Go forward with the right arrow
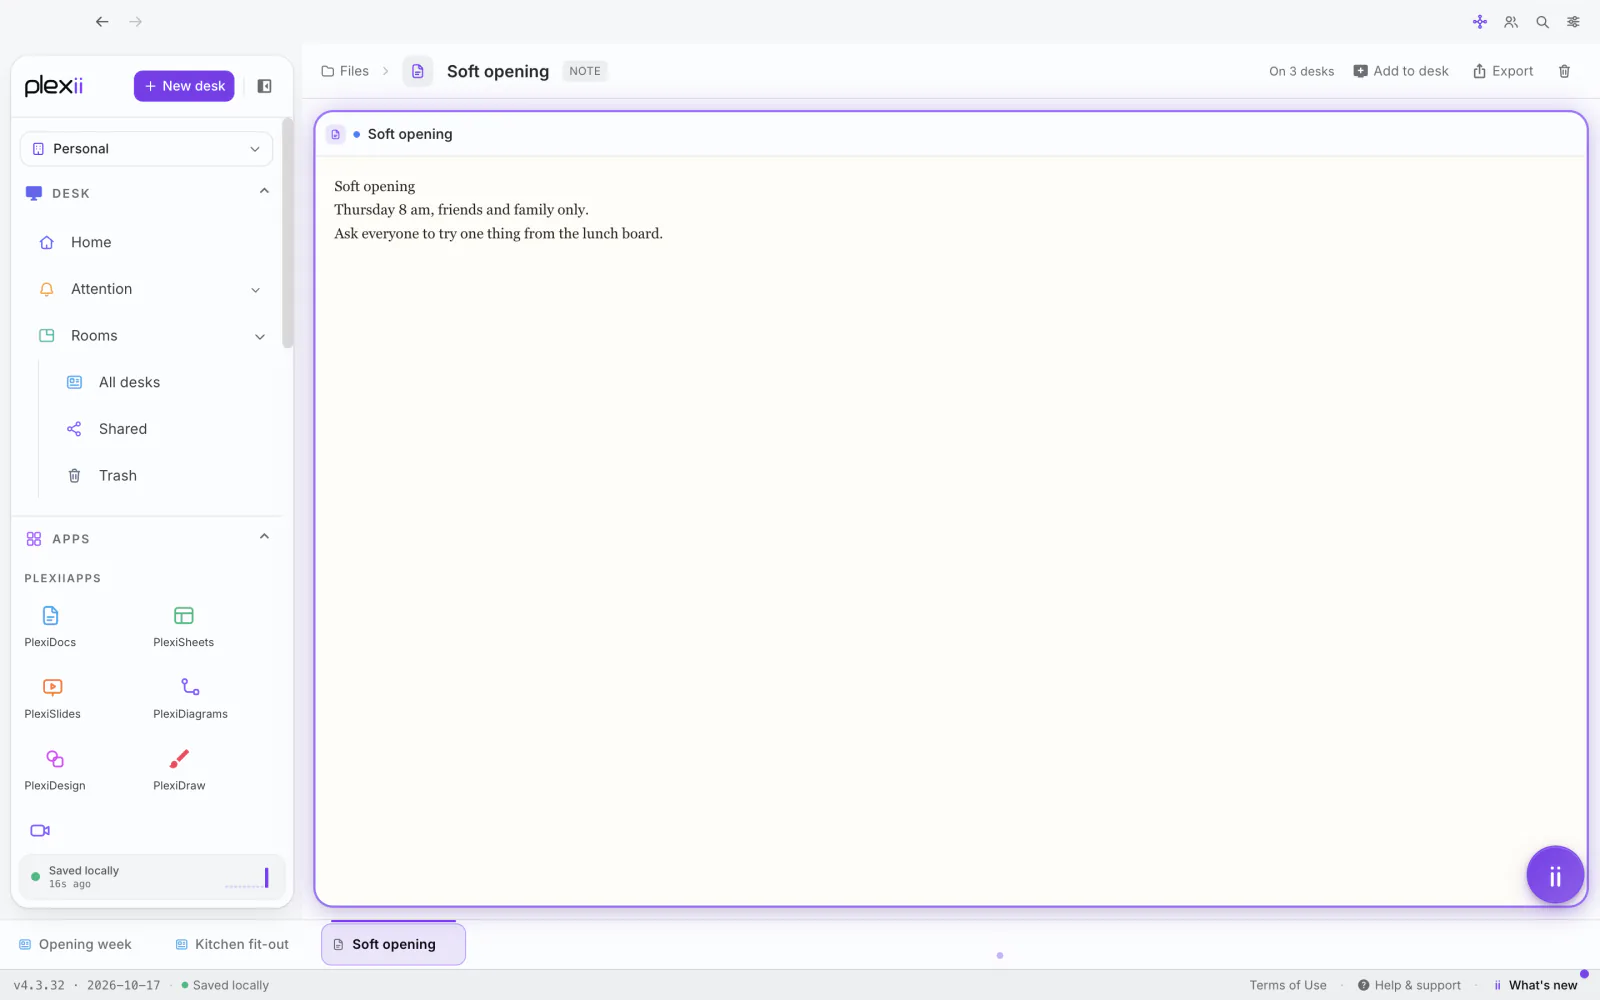 136,21
